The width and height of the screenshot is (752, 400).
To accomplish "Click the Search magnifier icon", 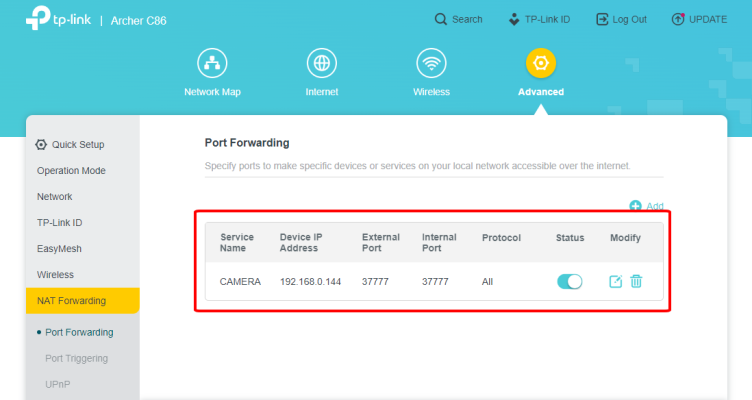I will [x=440, y=19].
